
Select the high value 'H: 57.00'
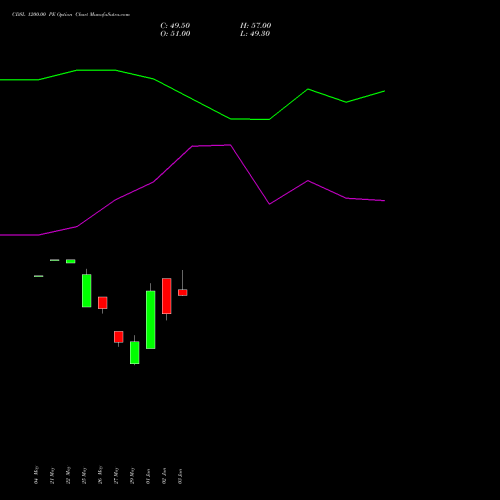tap(255, 26)
